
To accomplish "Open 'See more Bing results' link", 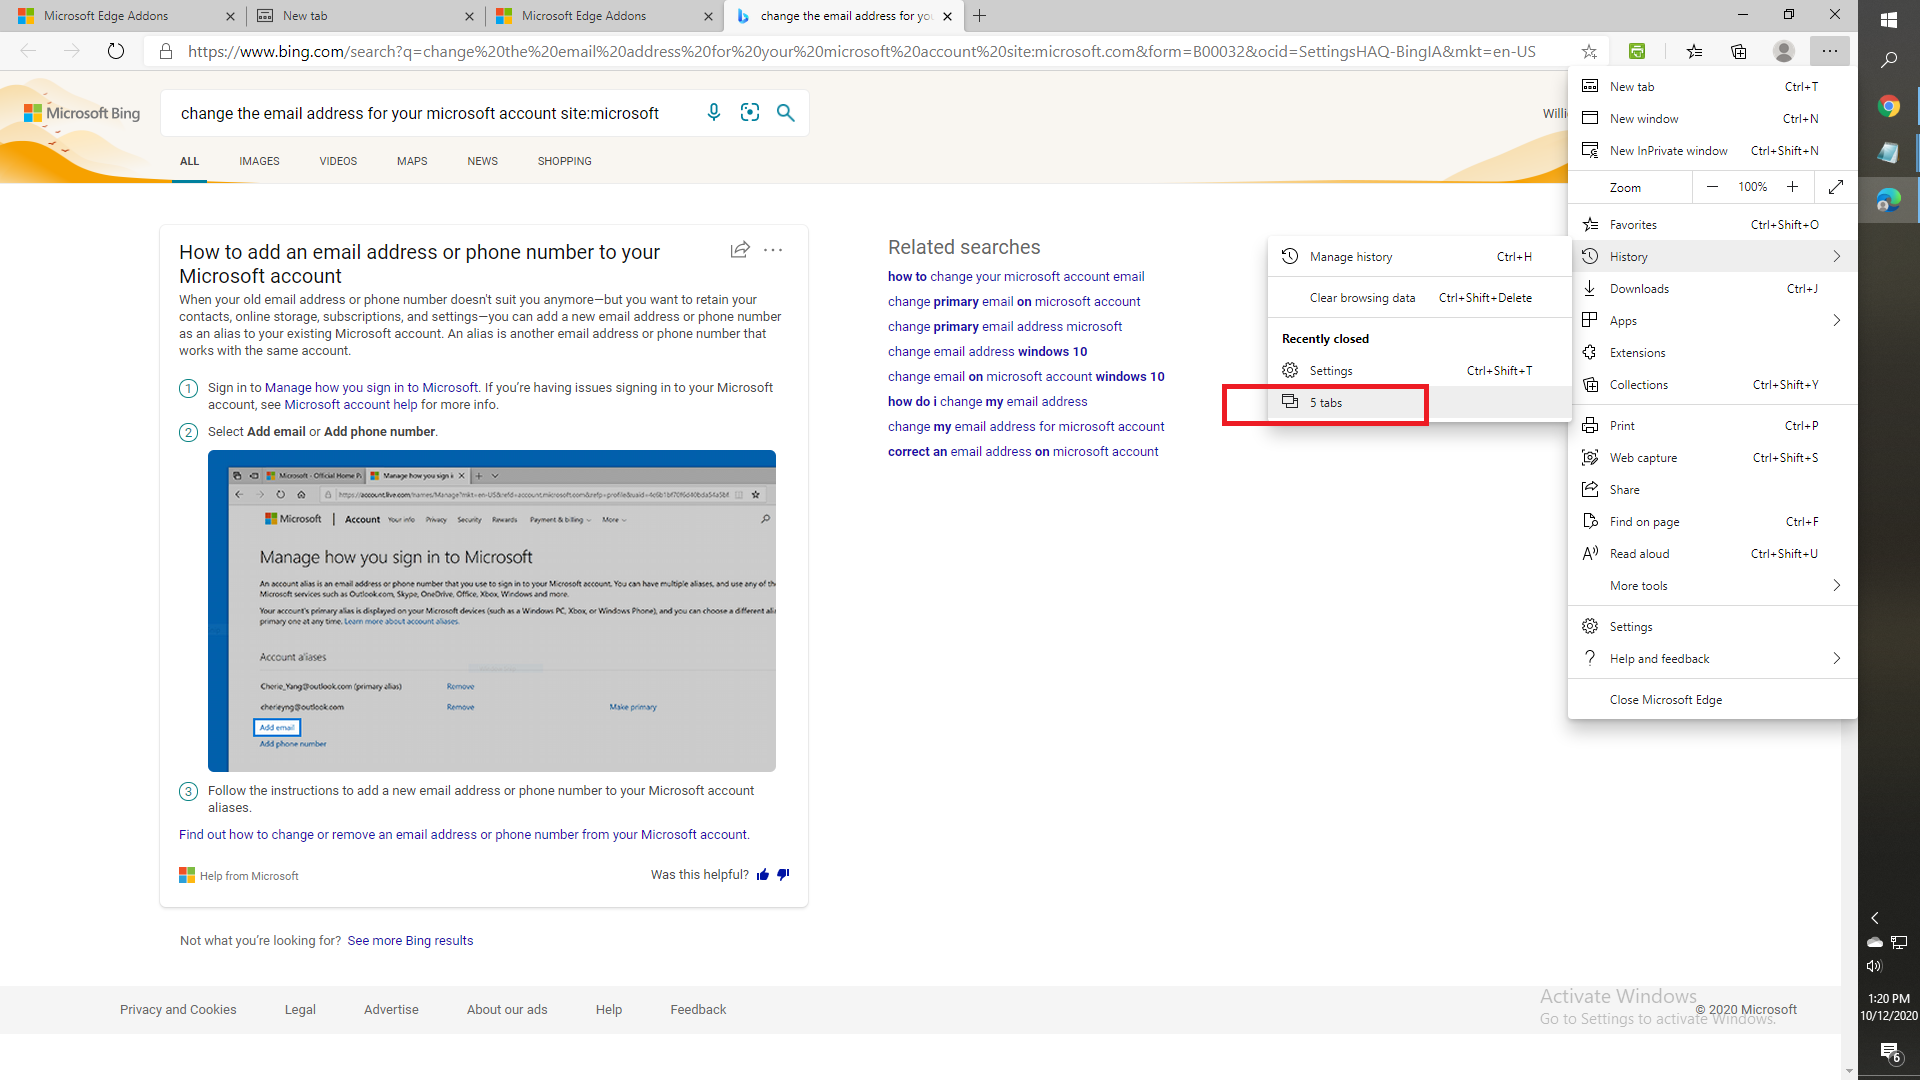I will (410, 940).
